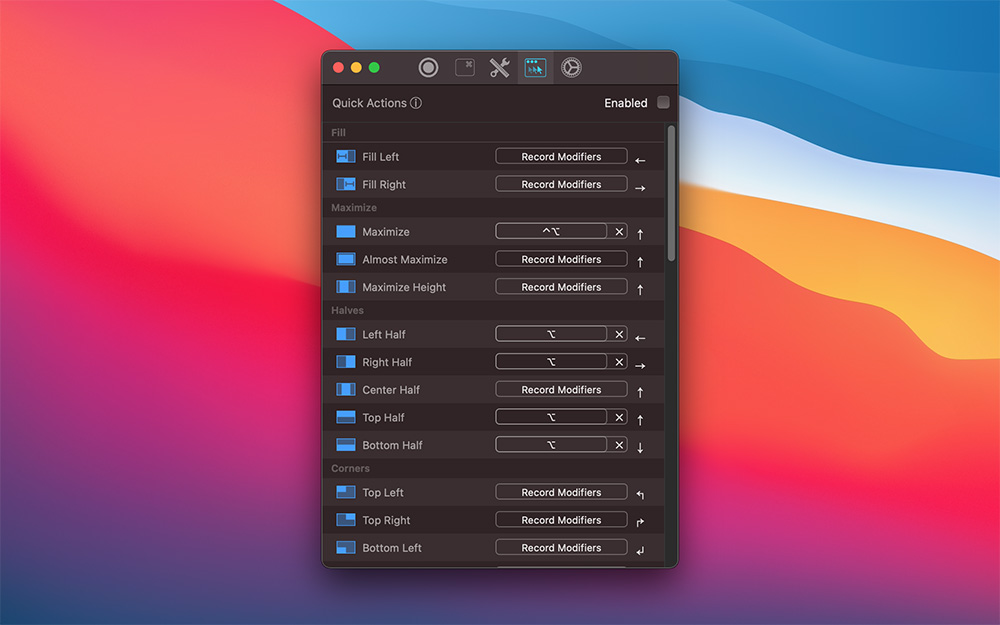Click the Right Half modifier shortcut field
Image resolution: width=1000 pixels, height=625 pixels.
coord(551,362)
